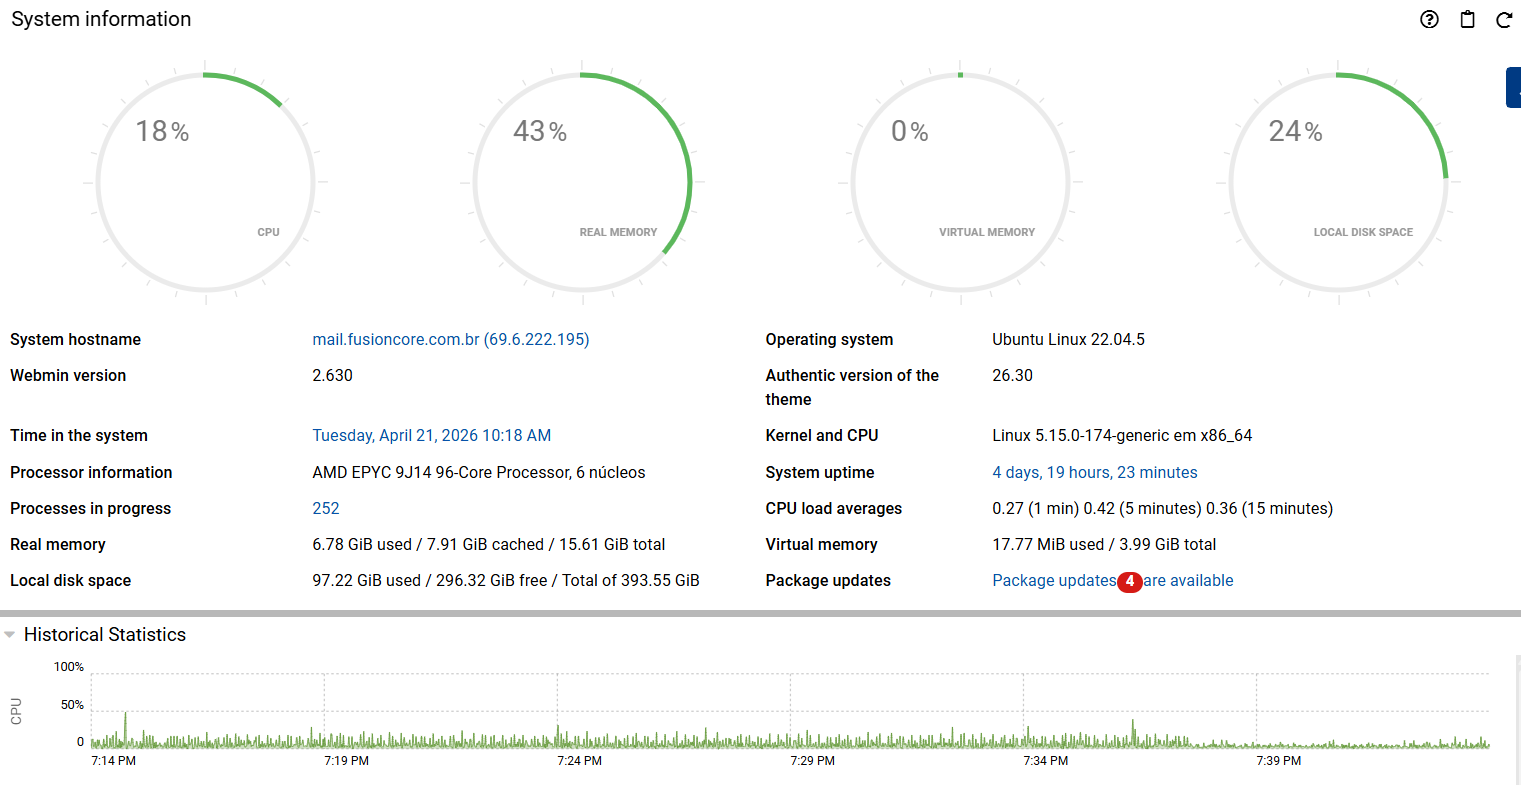The image size is (1521, 785).
Task: Click the Tuesday, April 21 system time link
Action: [x=431, y=435]
